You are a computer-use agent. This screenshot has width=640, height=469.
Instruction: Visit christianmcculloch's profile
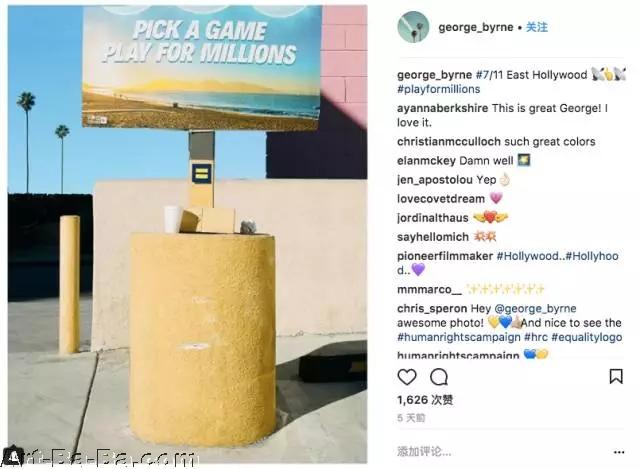[449, 142]
